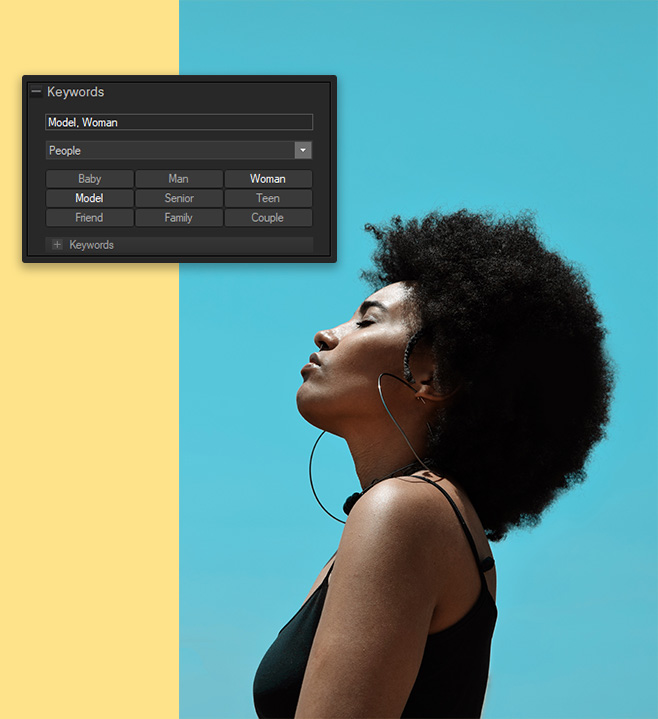This screenshot has height=719, width=658.
Task: Deselect the active Woman keyword
Action: (267, 179)
